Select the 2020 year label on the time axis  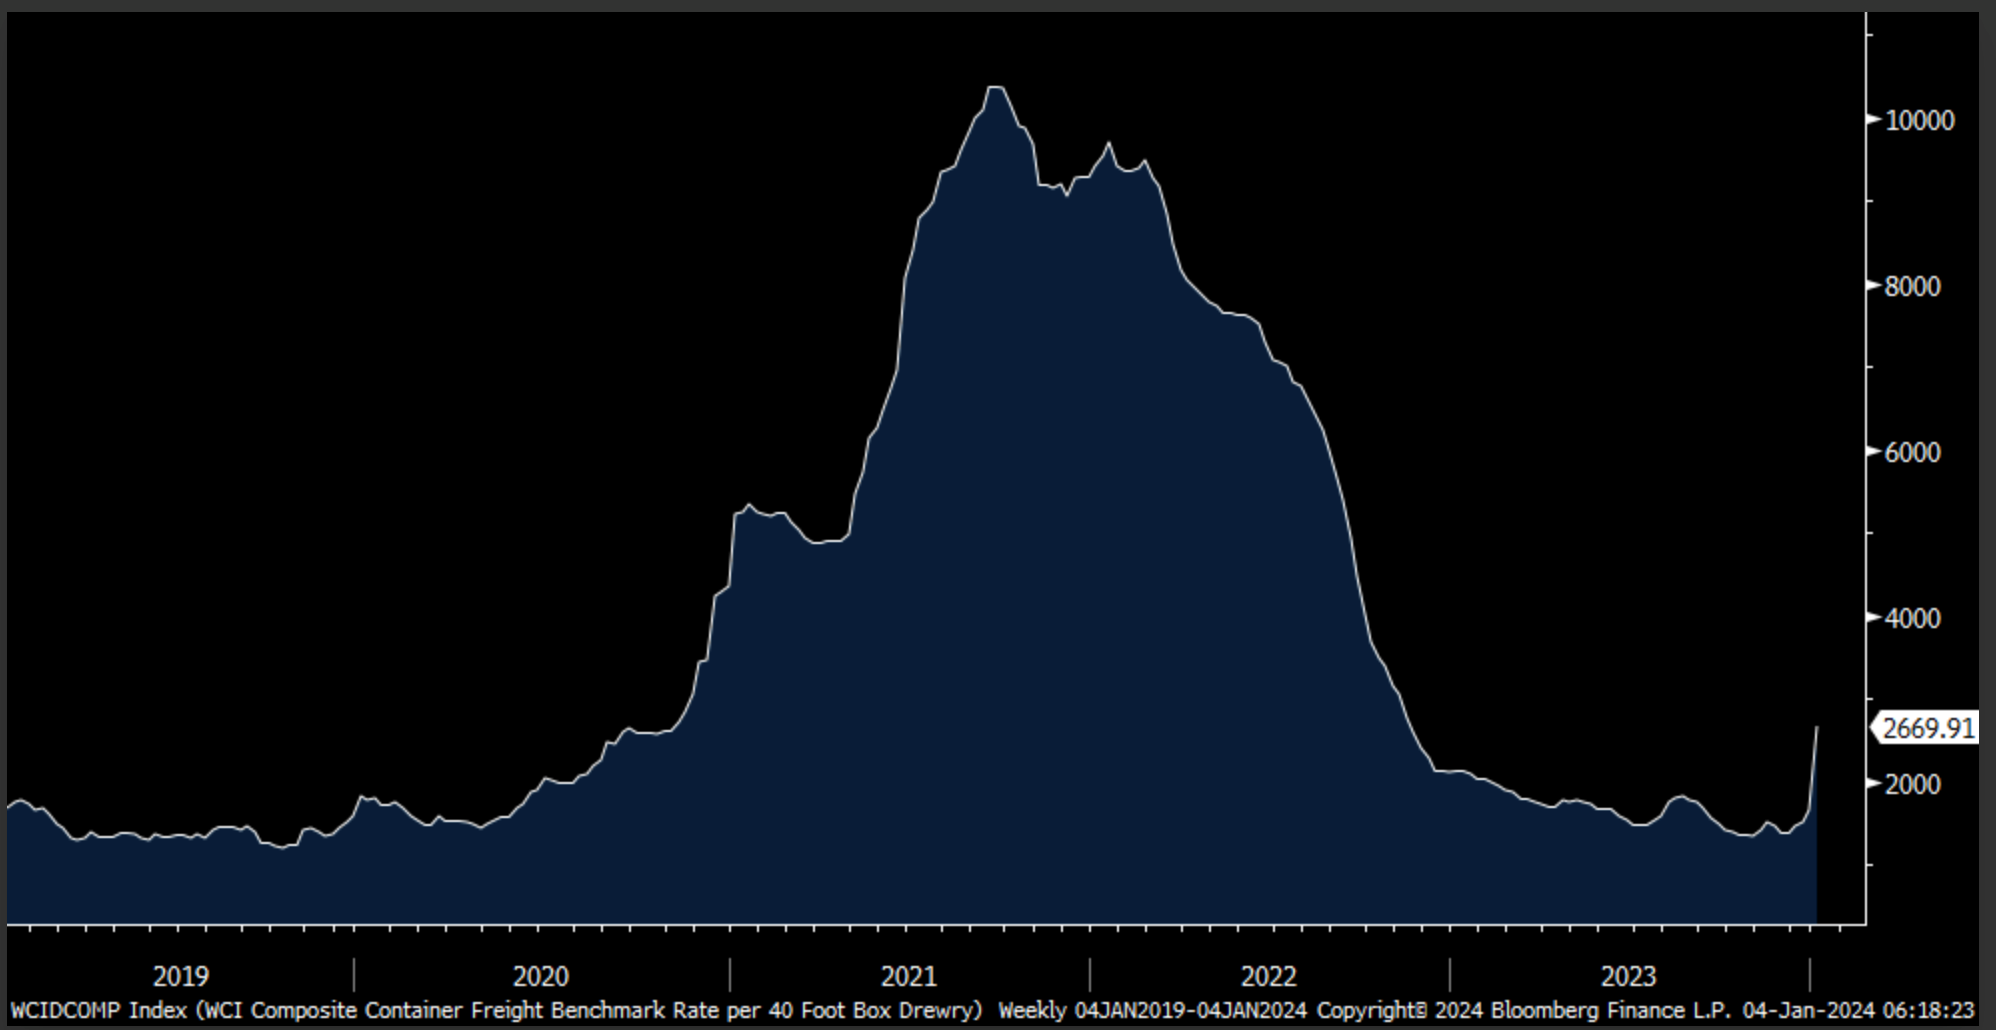(541, 976)
